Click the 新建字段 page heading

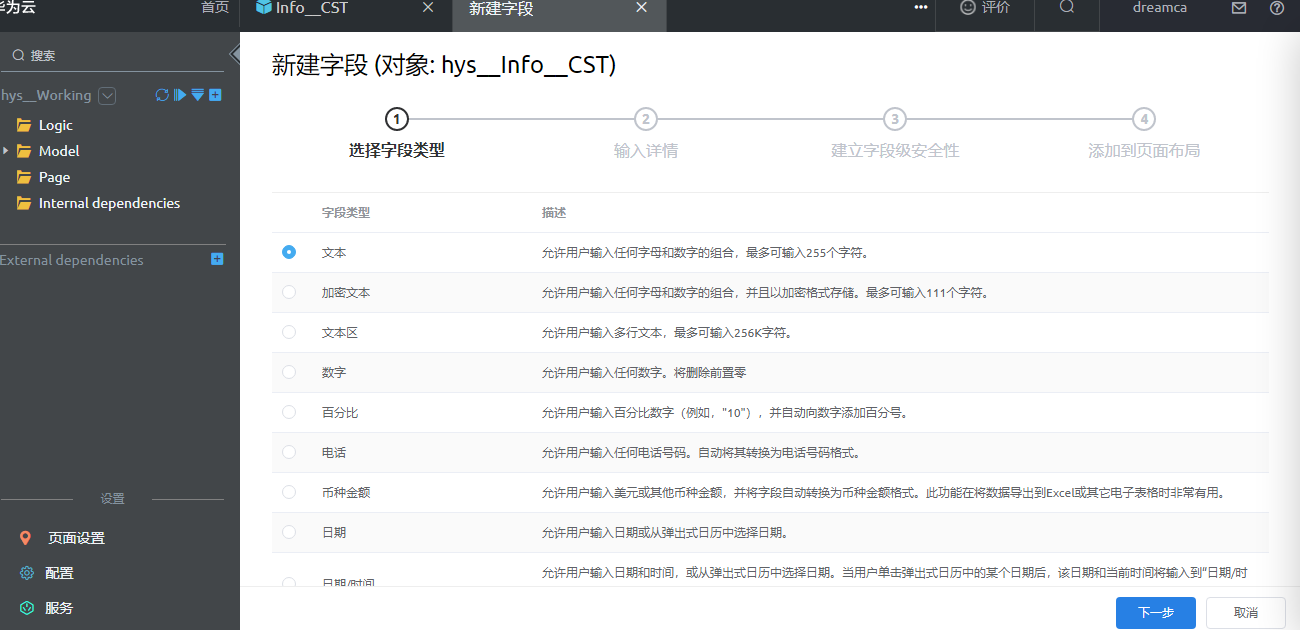tap(444, 66)
